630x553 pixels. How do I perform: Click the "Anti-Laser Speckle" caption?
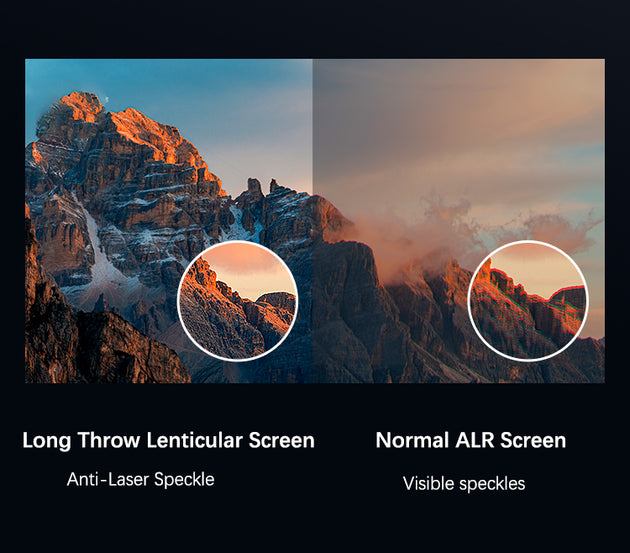pos(141,479)
